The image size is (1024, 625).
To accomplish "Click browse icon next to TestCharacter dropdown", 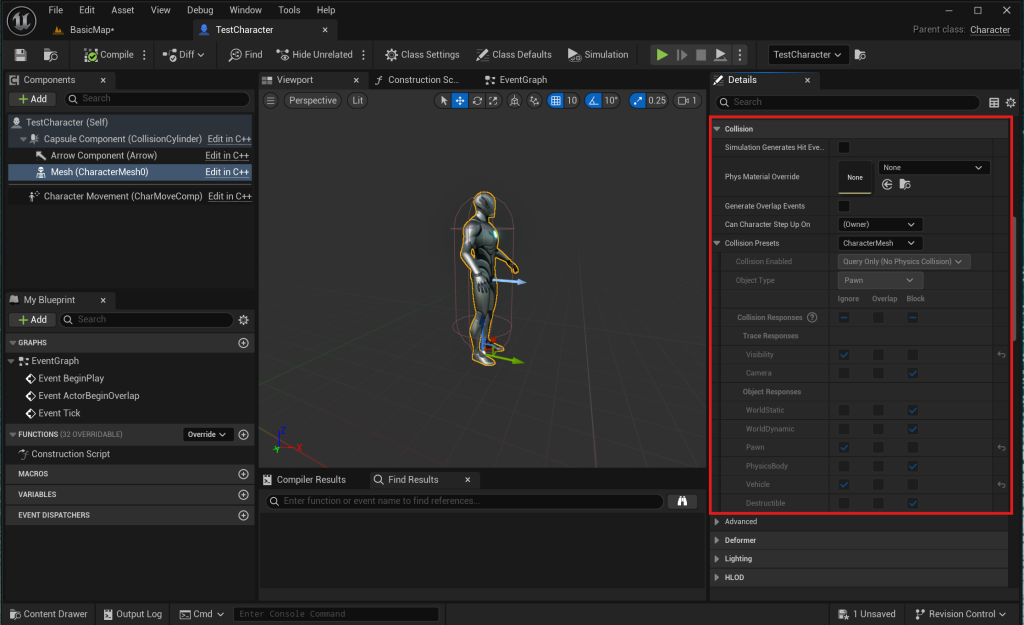I will point(860,55).
